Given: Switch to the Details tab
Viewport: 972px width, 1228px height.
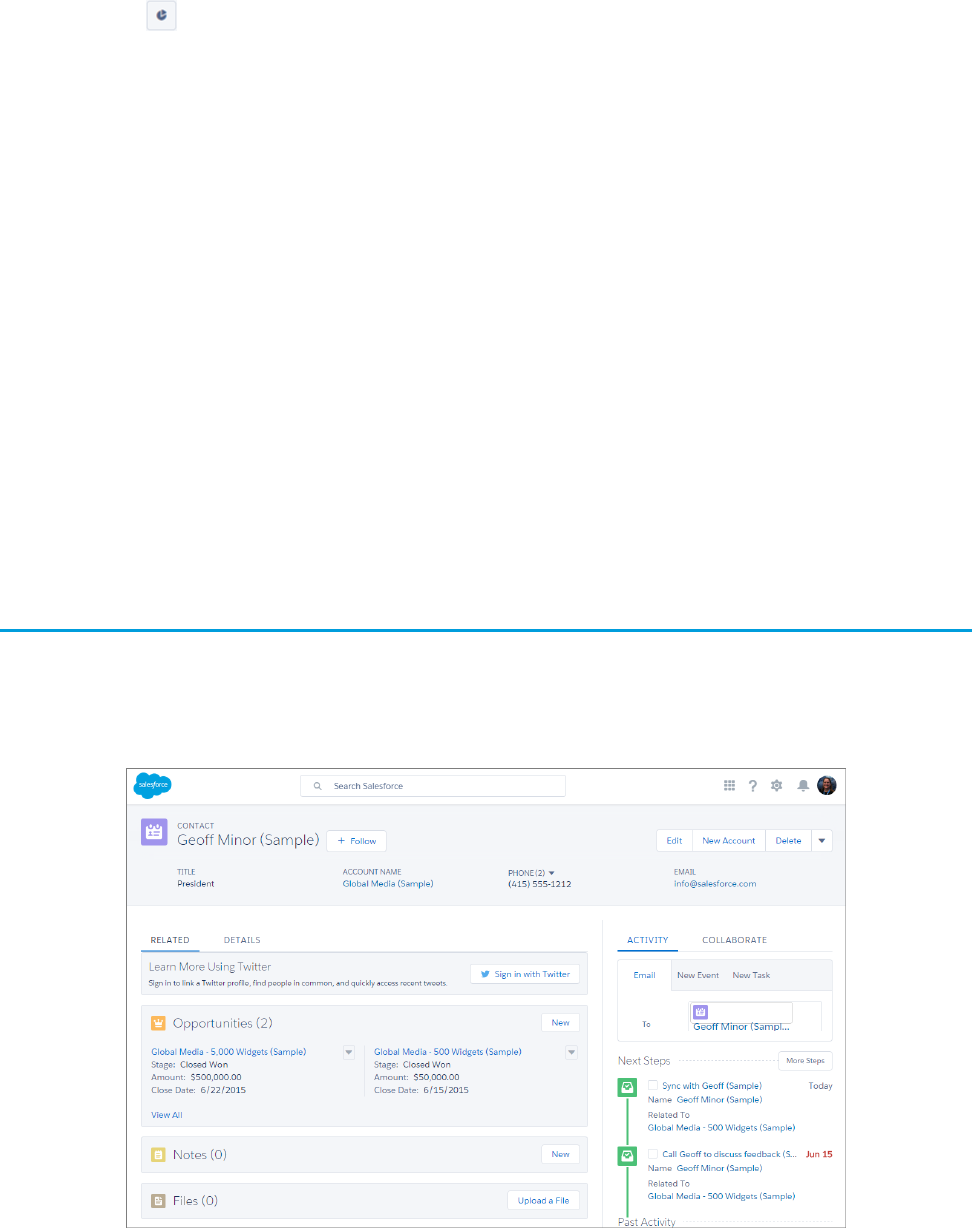Looking at the screenshot, I should [x=242, y=940].
